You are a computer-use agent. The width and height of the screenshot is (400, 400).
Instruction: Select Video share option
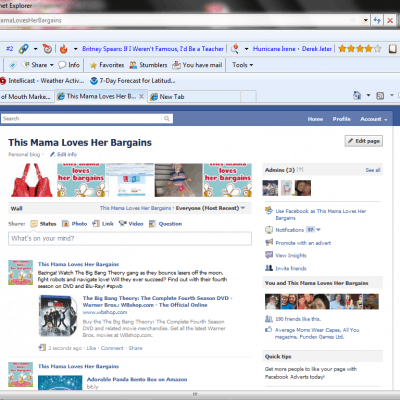pyautogui.click(x=131, y=224)
